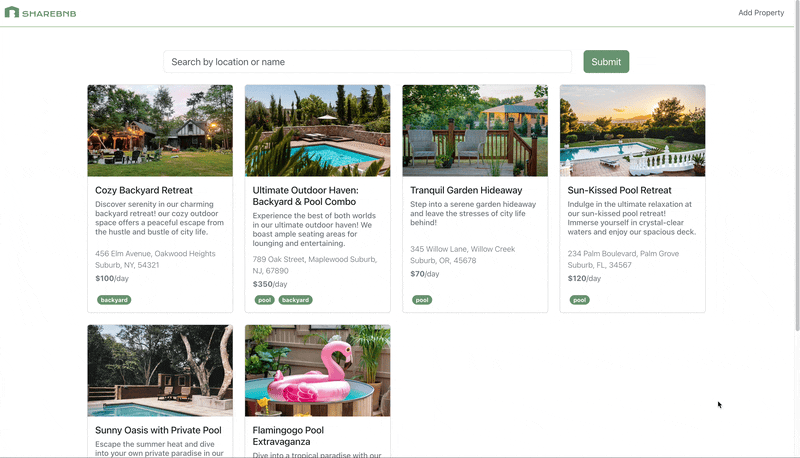Open the pink flamingo float photo
Viewport: 800px width, 458px height.
(317, 370)
